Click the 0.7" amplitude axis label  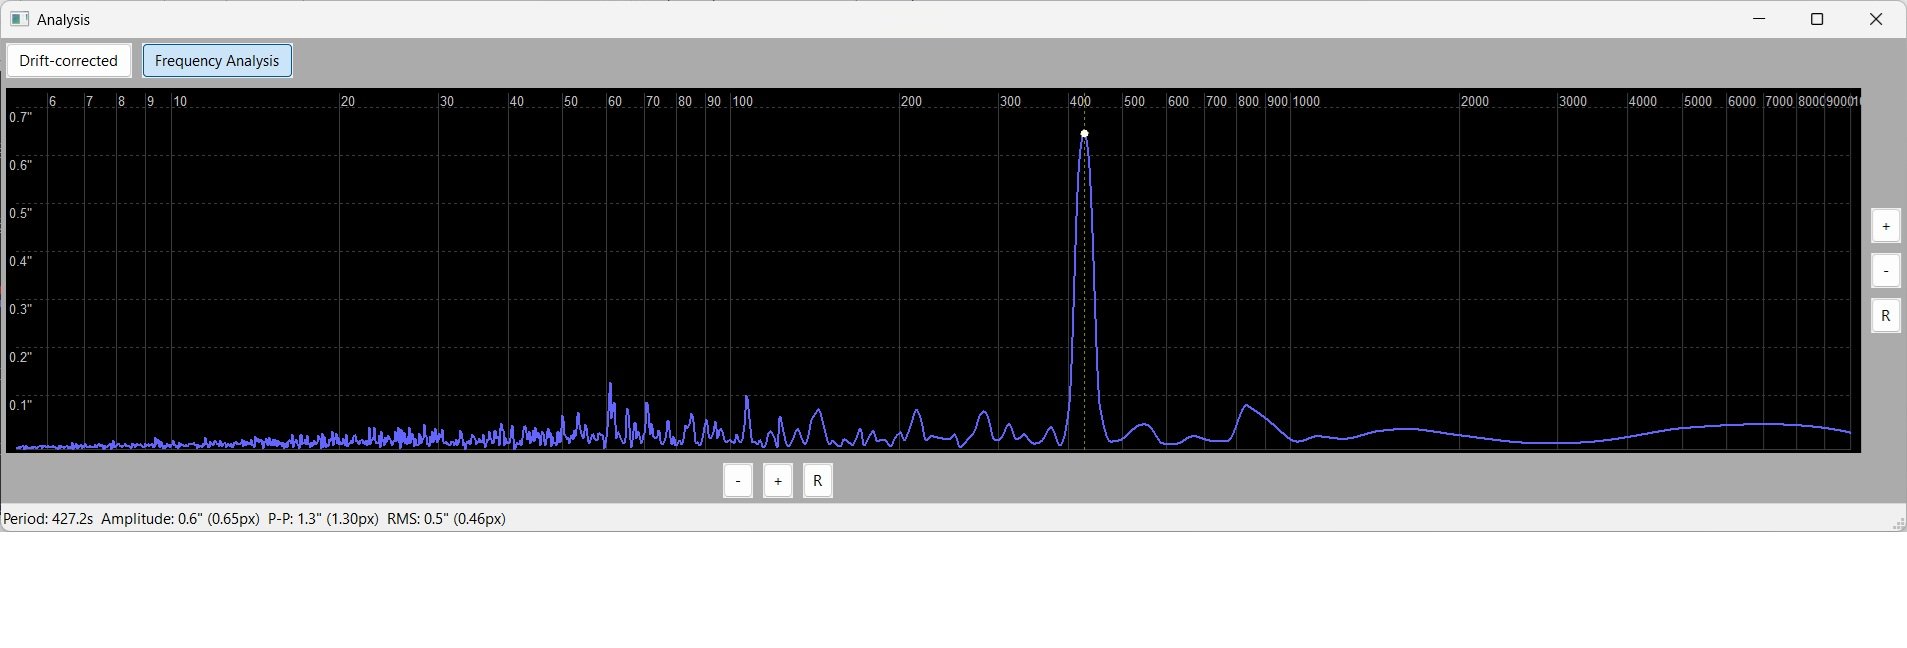(x=21, y=117)
